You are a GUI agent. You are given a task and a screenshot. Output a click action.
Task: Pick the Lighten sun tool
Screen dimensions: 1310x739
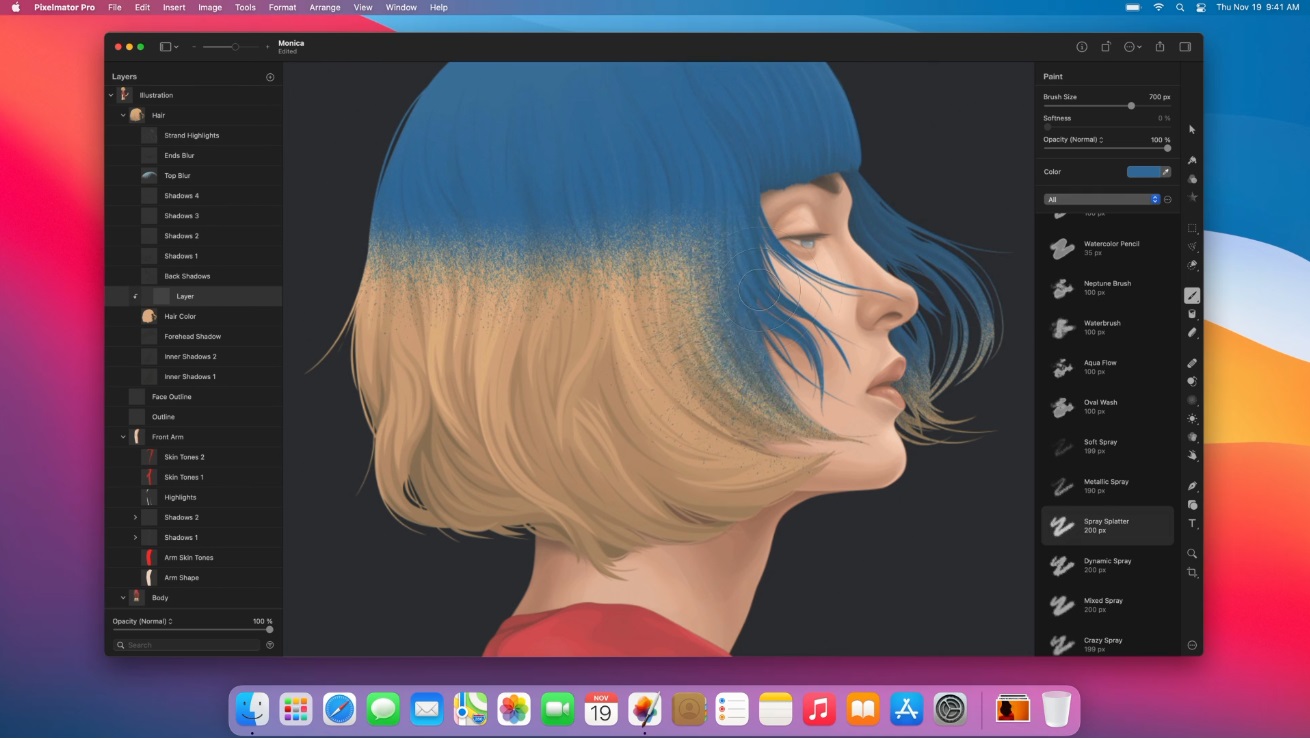click(1192, 419)
